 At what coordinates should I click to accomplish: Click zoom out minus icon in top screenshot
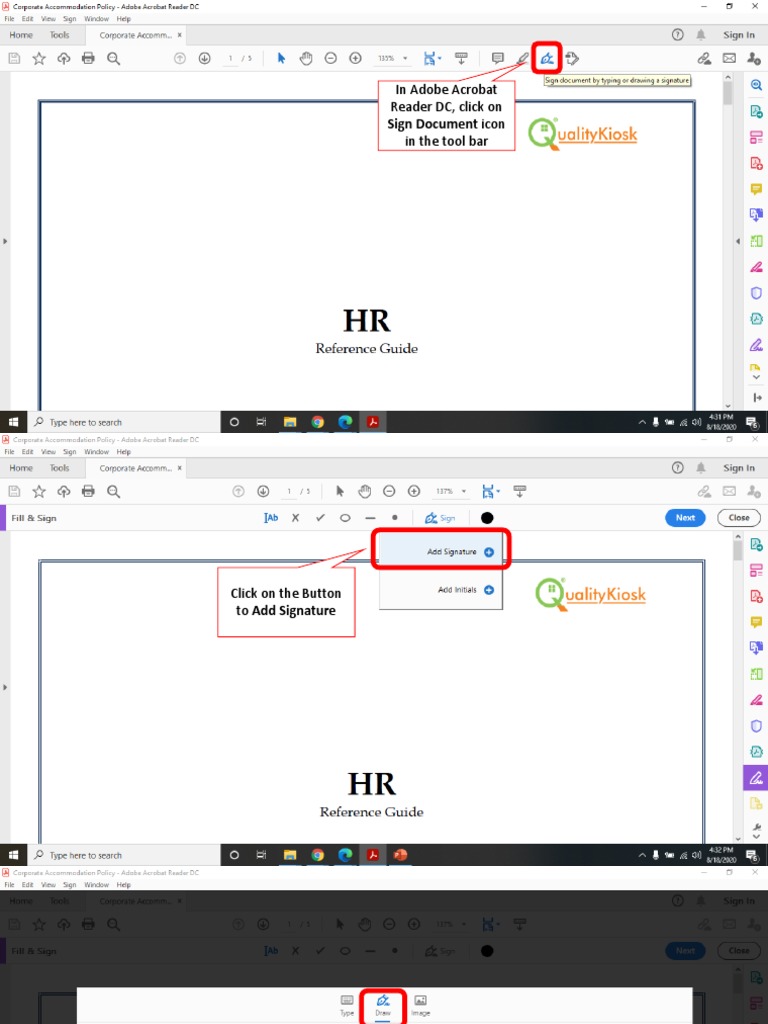click(330, 58)
